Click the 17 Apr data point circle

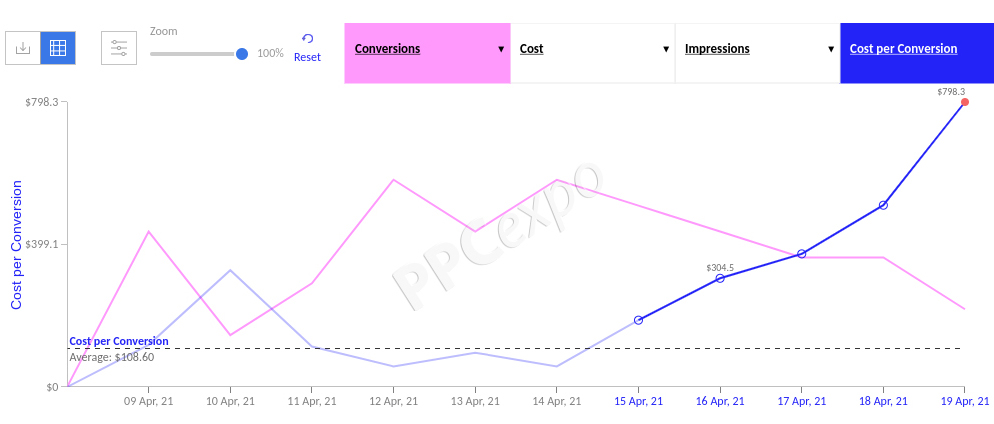click(802, 254)
